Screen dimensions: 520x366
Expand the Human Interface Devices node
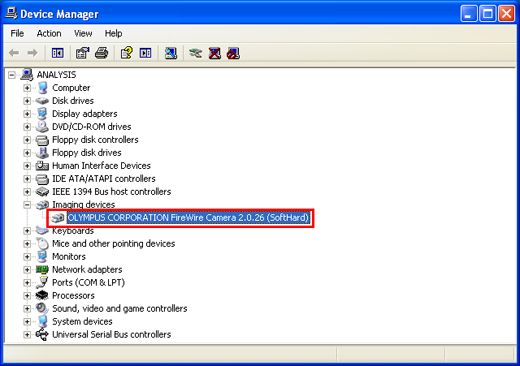tap(27, 166)
